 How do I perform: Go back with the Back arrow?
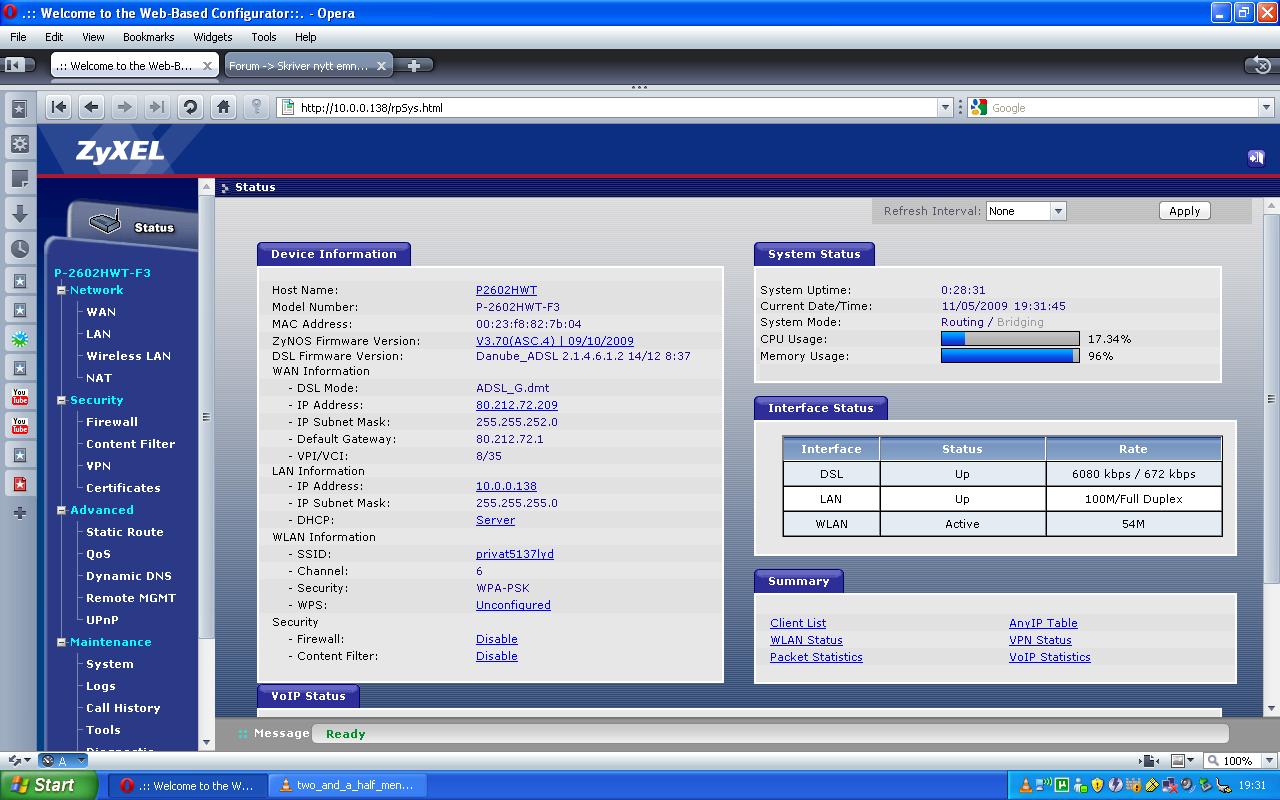click(91, 107)
